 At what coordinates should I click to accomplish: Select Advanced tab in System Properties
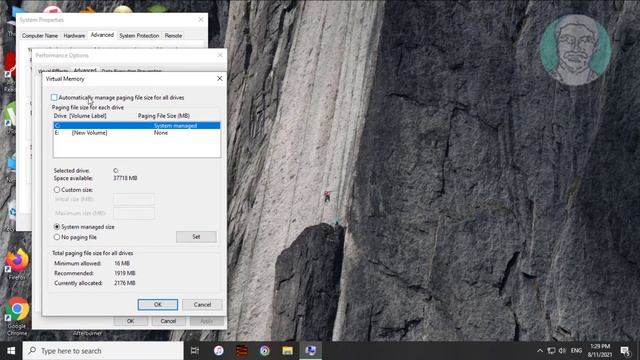(102, 35)
